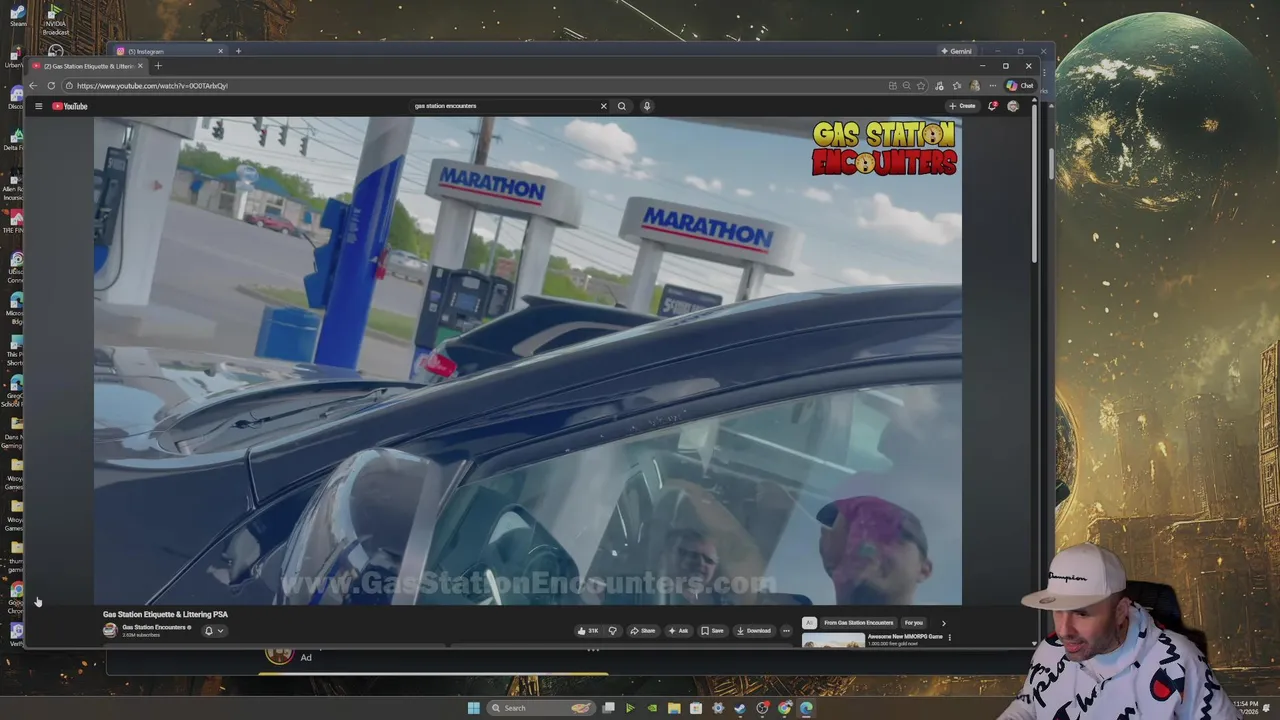Reload the YouTube page

pyautogui.click(x=51, y=86)
